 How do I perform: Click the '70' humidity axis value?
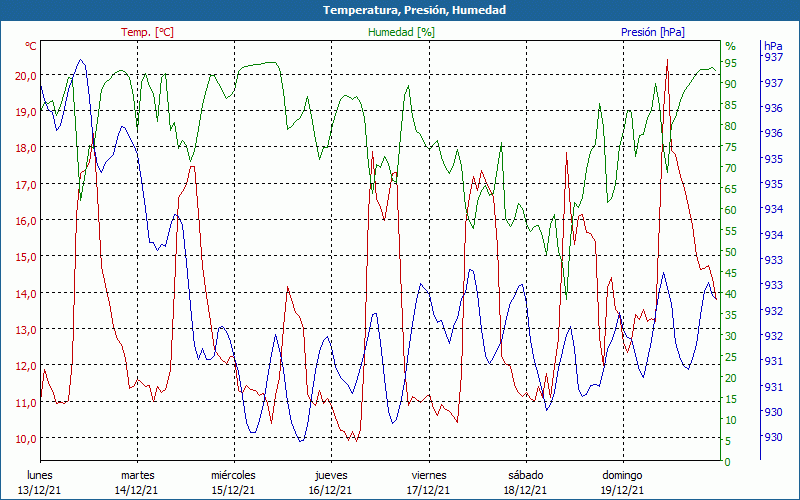(x=731, y=168)
